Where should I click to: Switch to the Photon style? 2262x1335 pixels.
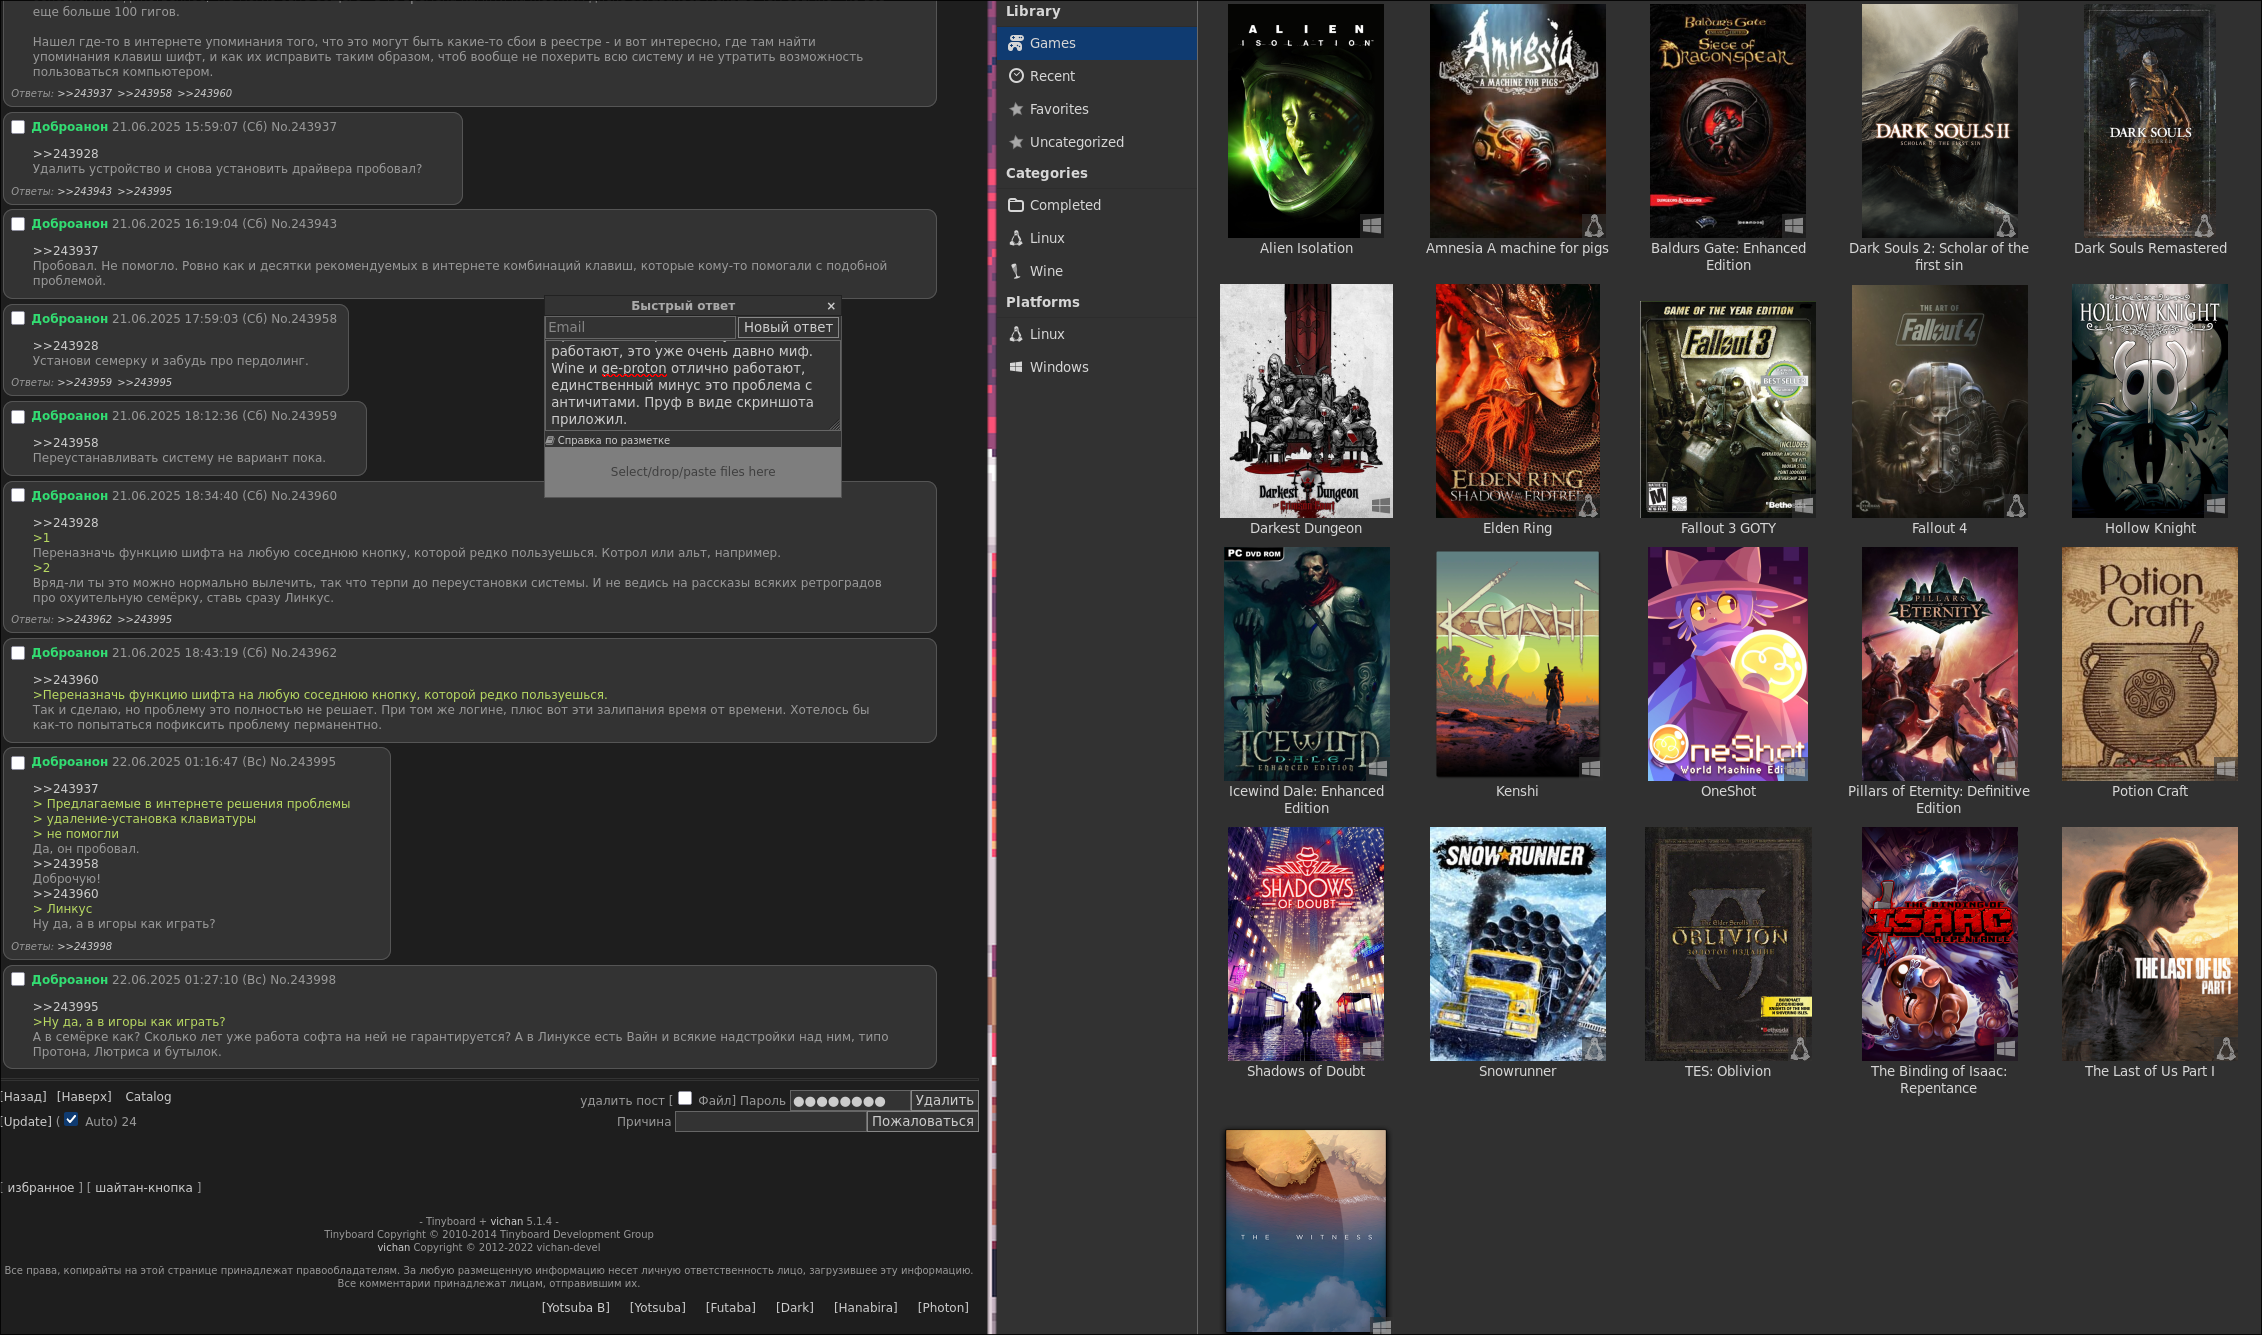click(x=943, y=1308)
